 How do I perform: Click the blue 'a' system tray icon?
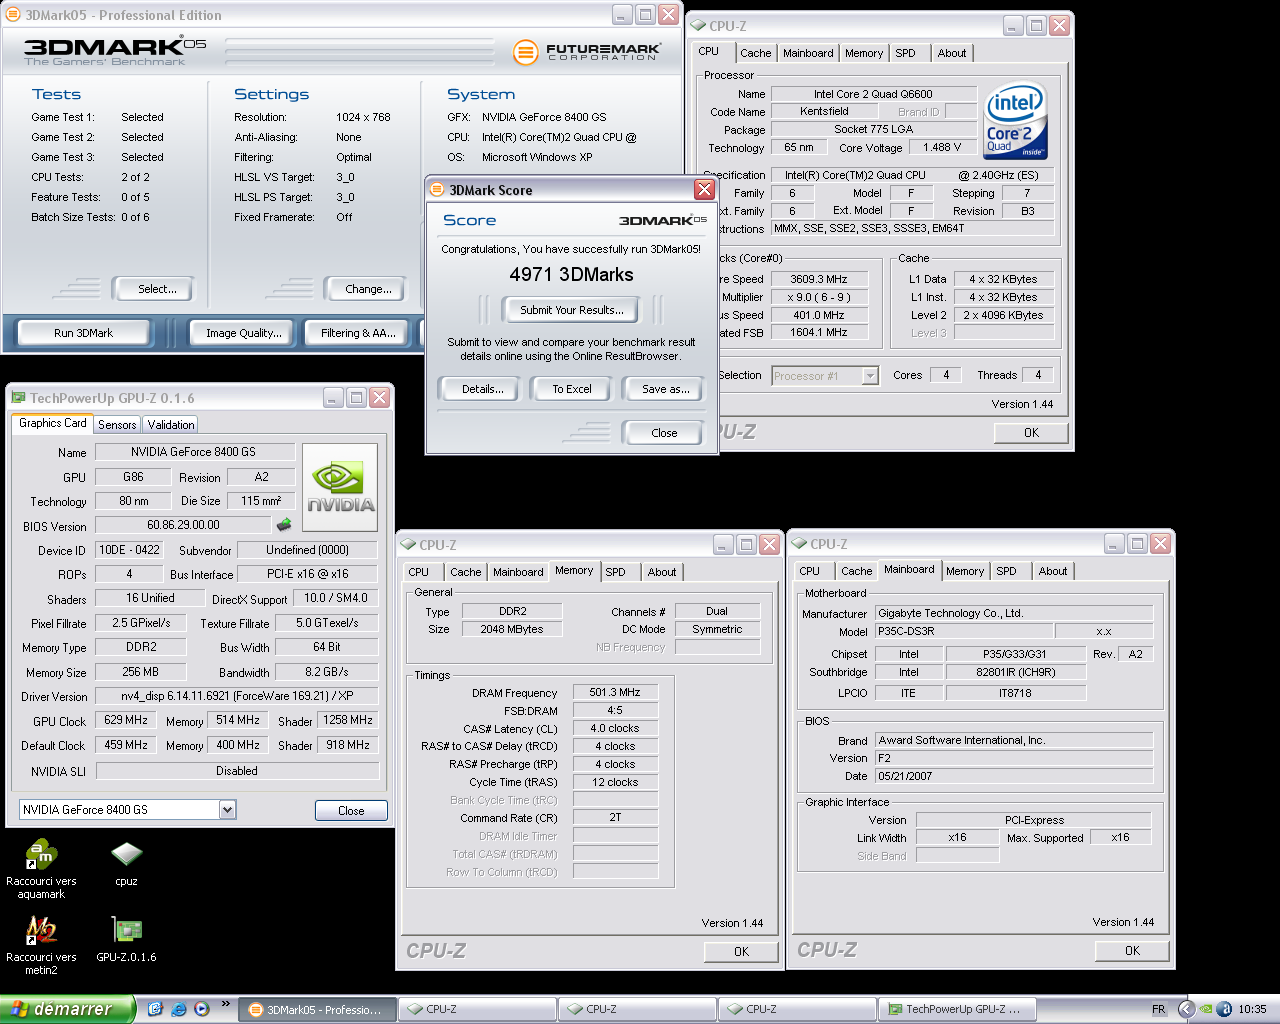(1224, 1009)
